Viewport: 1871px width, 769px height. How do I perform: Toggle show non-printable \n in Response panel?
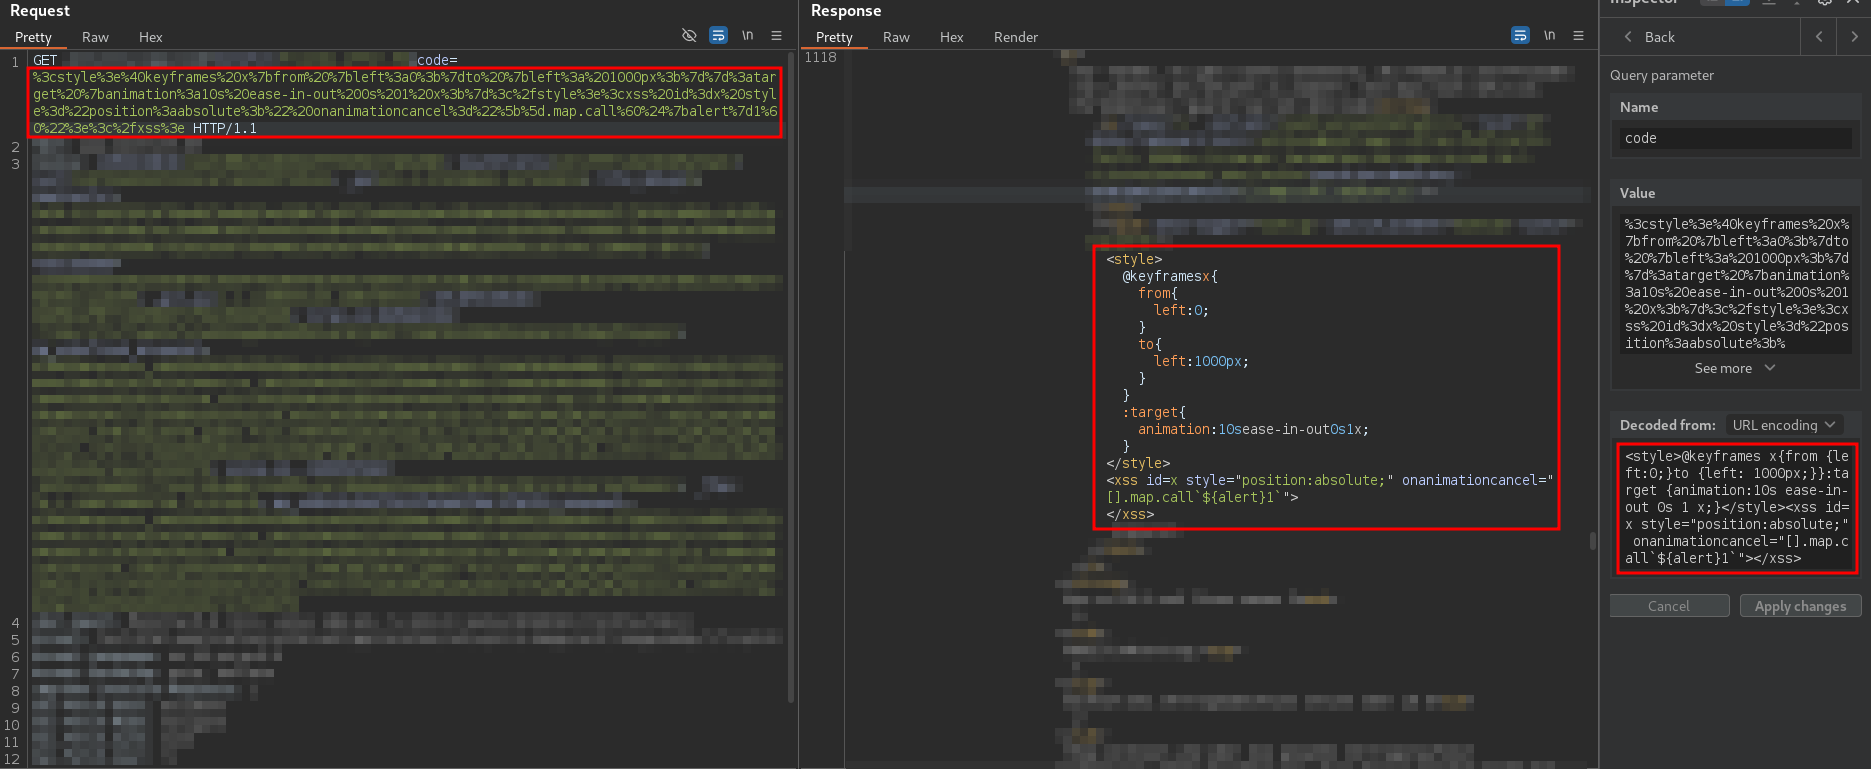[1549, 36]
